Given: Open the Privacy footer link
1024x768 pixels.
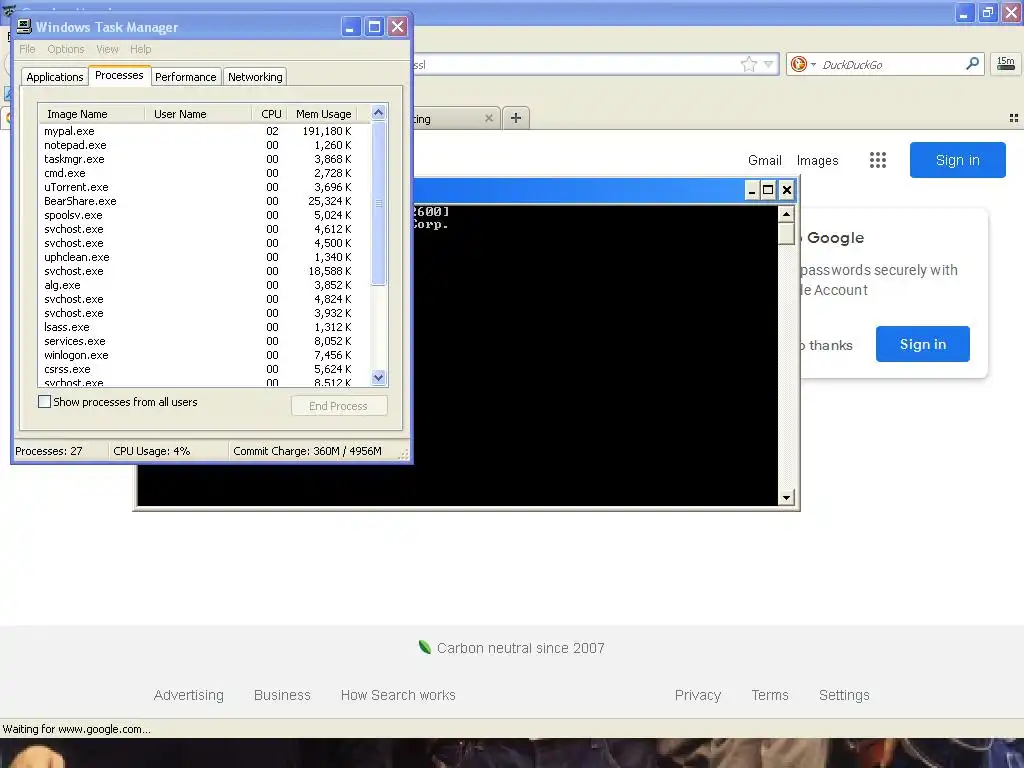Looking at the screenshot, I should 697,695.
